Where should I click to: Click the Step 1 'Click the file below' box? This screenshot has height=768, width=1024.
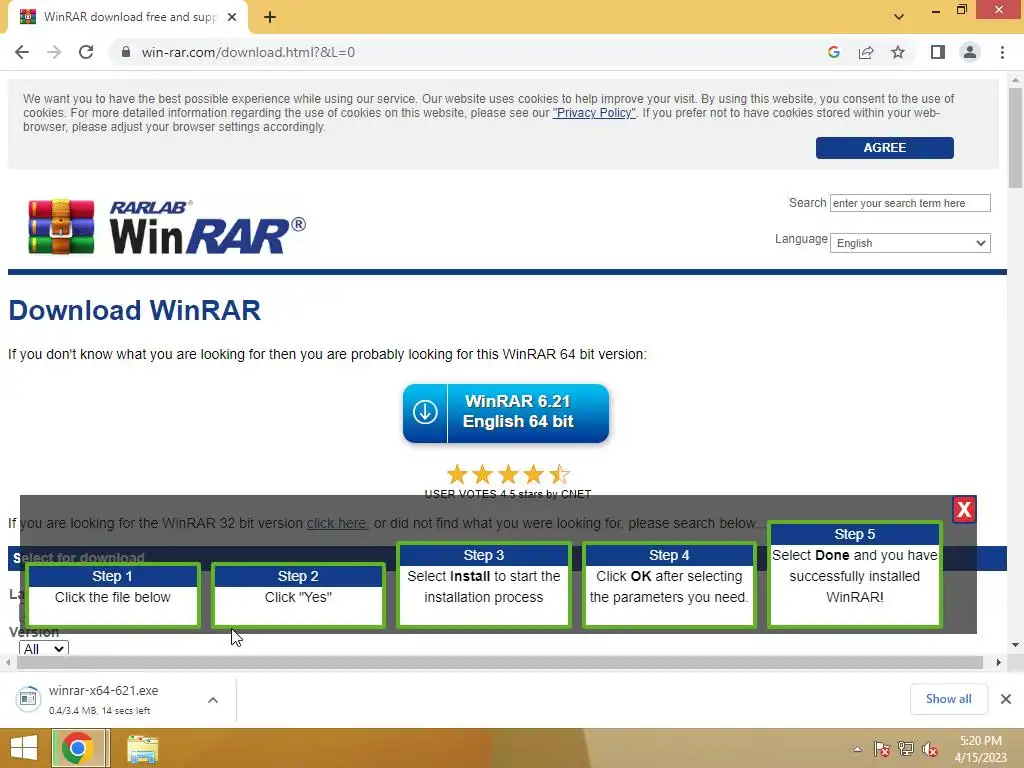[112, 595]
